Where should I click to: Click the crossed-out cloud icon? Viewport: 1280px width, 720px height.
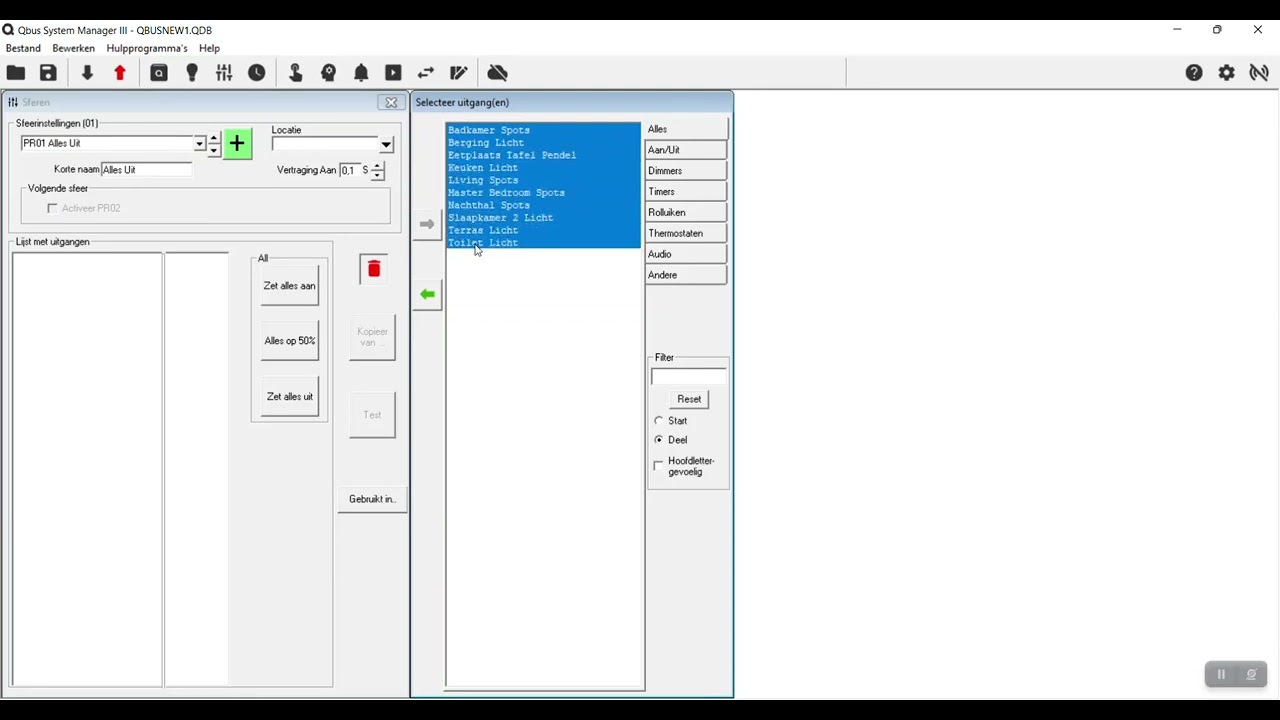[x=498, y=73]
